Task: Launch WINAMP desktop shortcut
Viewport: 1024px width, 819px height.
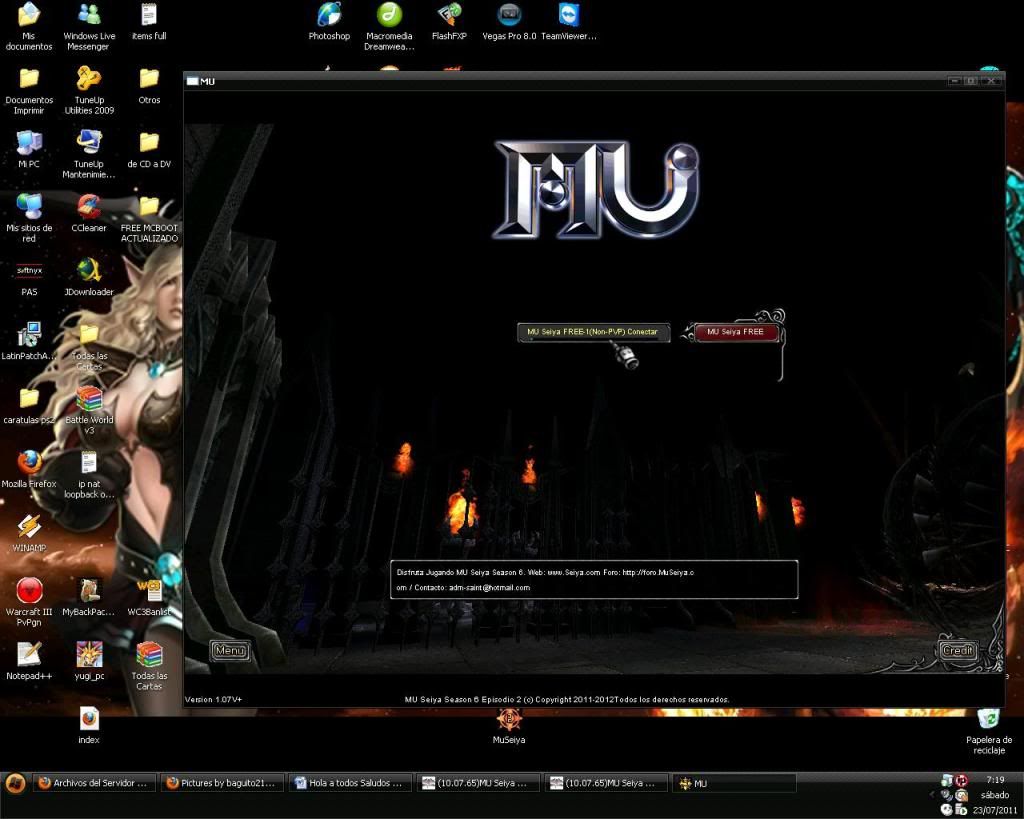Action: pos(29,534)
